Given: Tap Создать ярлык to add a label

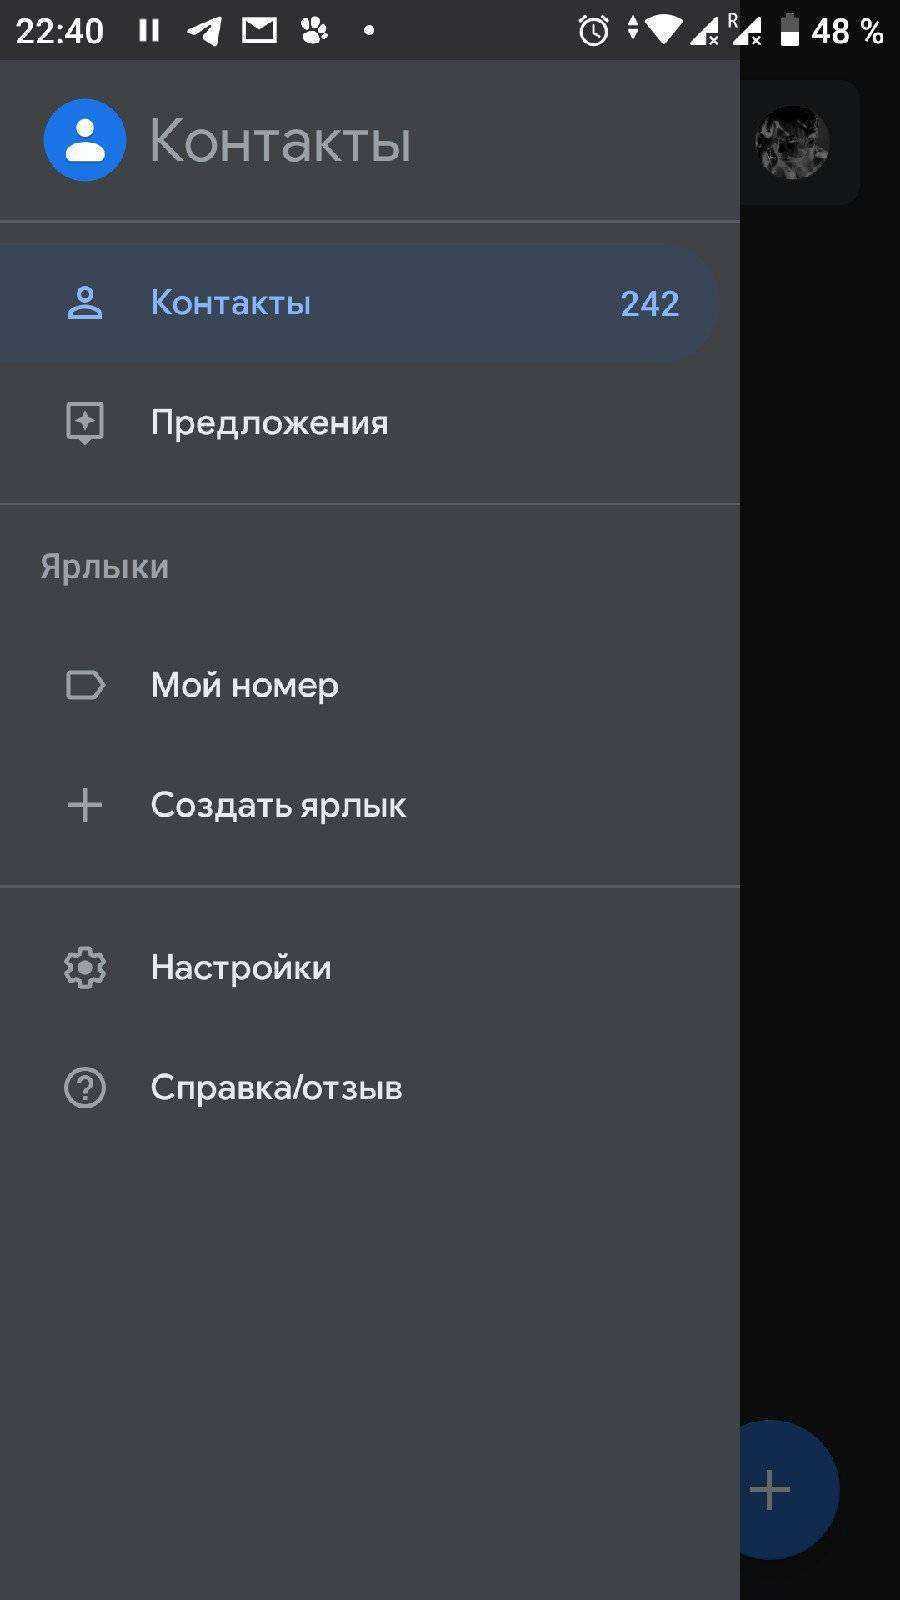Looking at the screenshot, I should pyautogui.click(x=278, y=805).
